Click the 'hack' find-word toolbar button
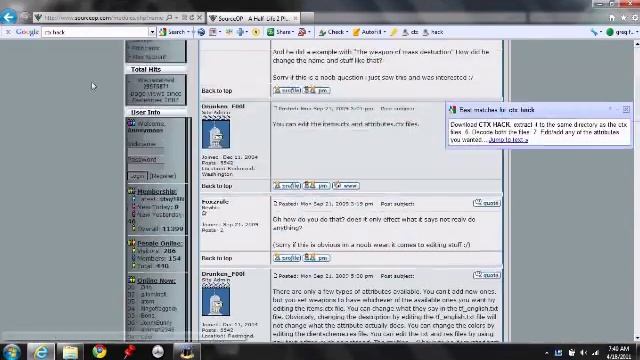The height and width of the screenshot is (360, 640). pos(433,32)
